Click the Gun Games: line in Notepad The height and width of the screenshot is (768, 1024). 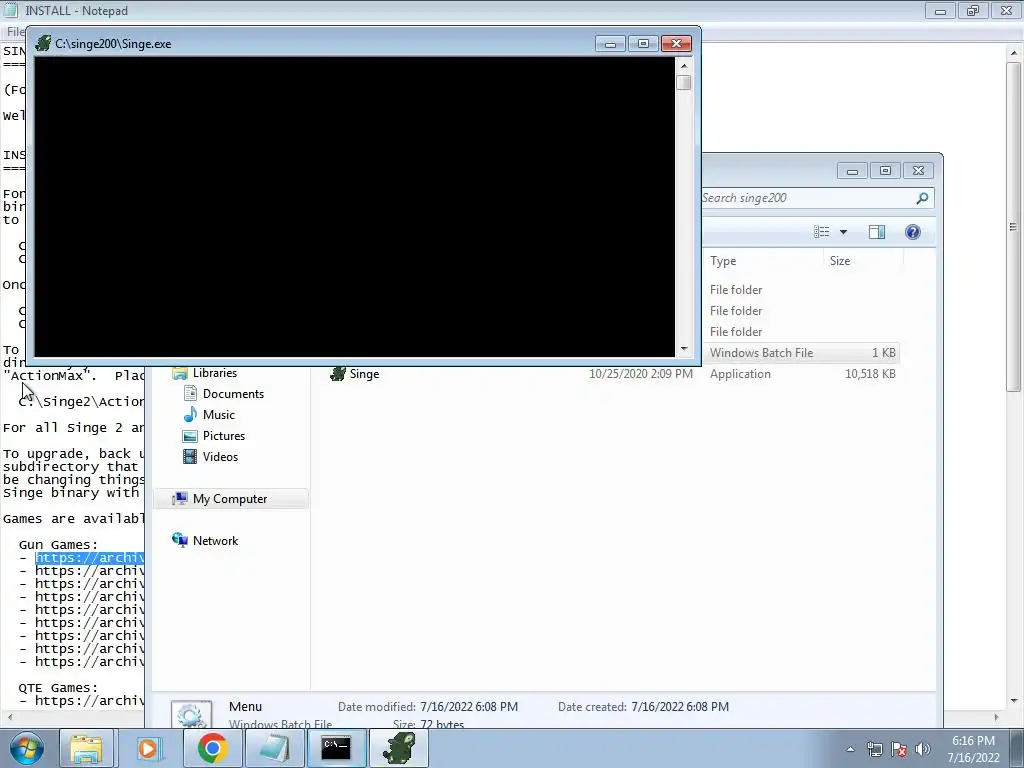[x=58, y=545]
